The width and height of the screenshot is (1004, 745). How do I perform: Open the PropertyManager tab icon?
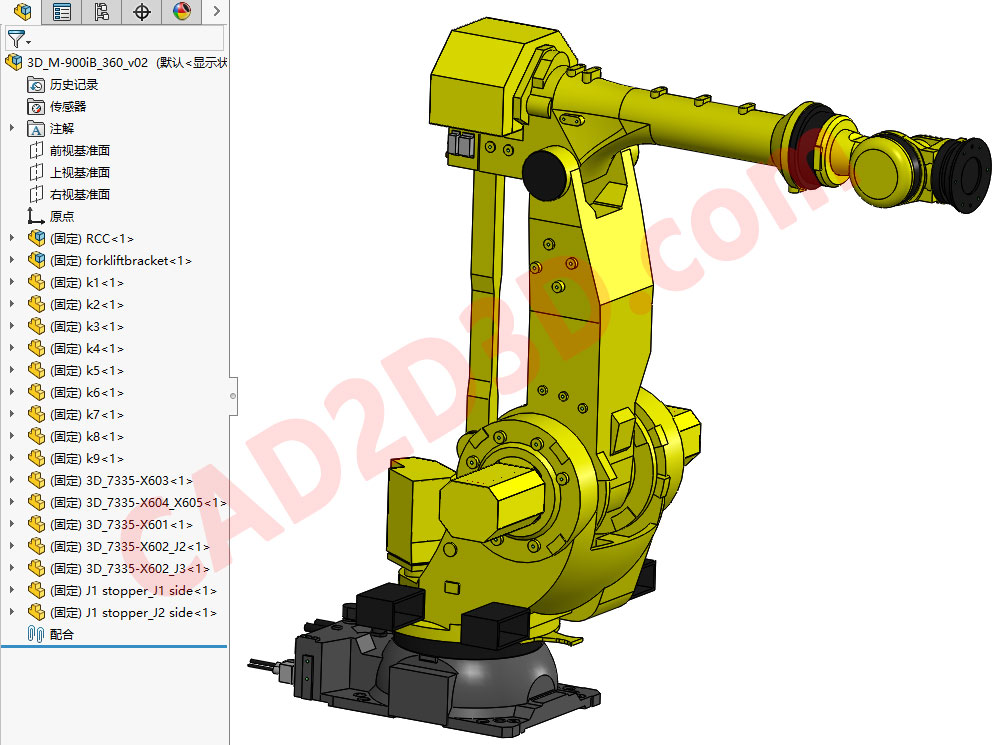(61, 12)
